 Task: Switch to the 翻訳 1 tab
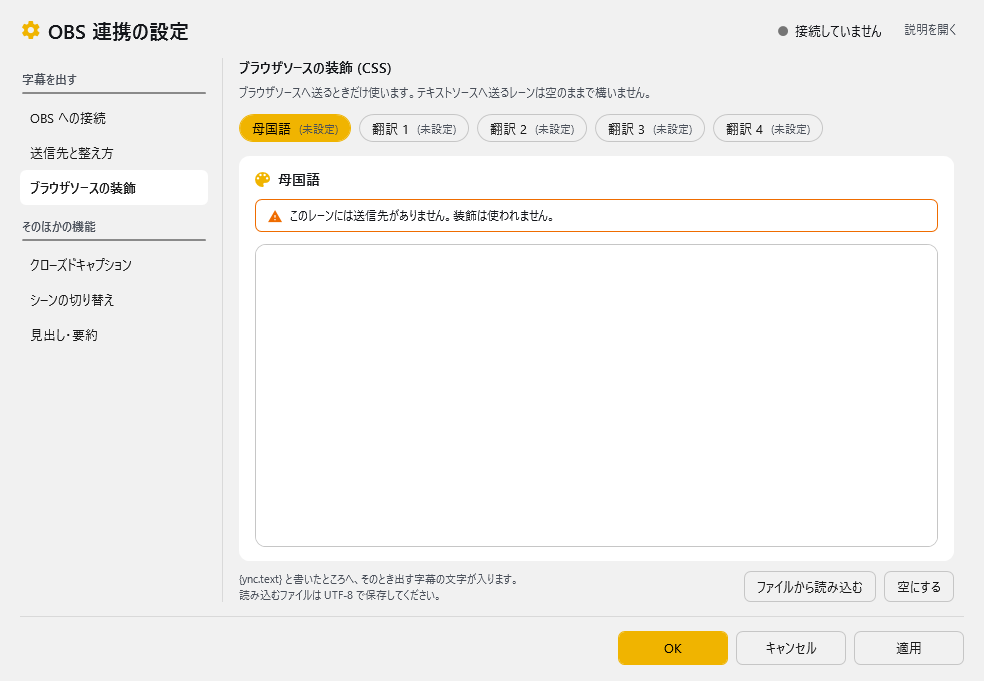click(414, 129)
